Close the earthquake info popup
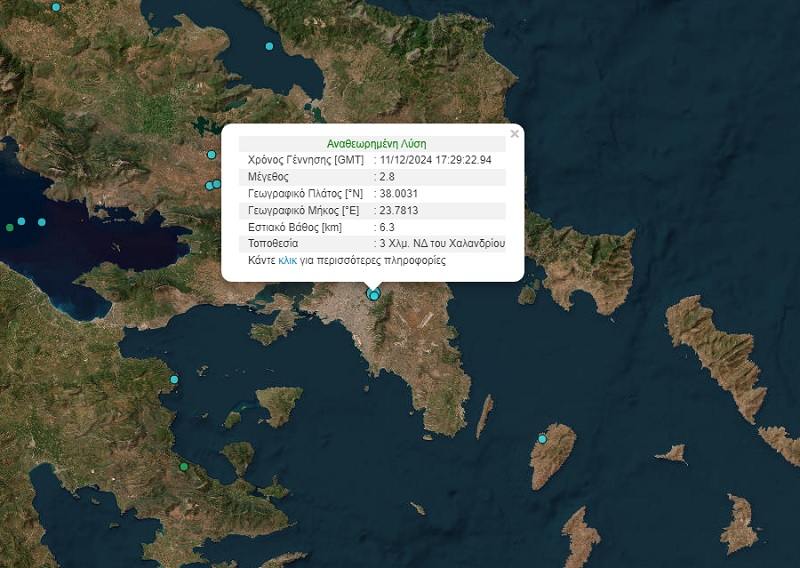This screenshot has width=800, height=568. pos(514,134)
